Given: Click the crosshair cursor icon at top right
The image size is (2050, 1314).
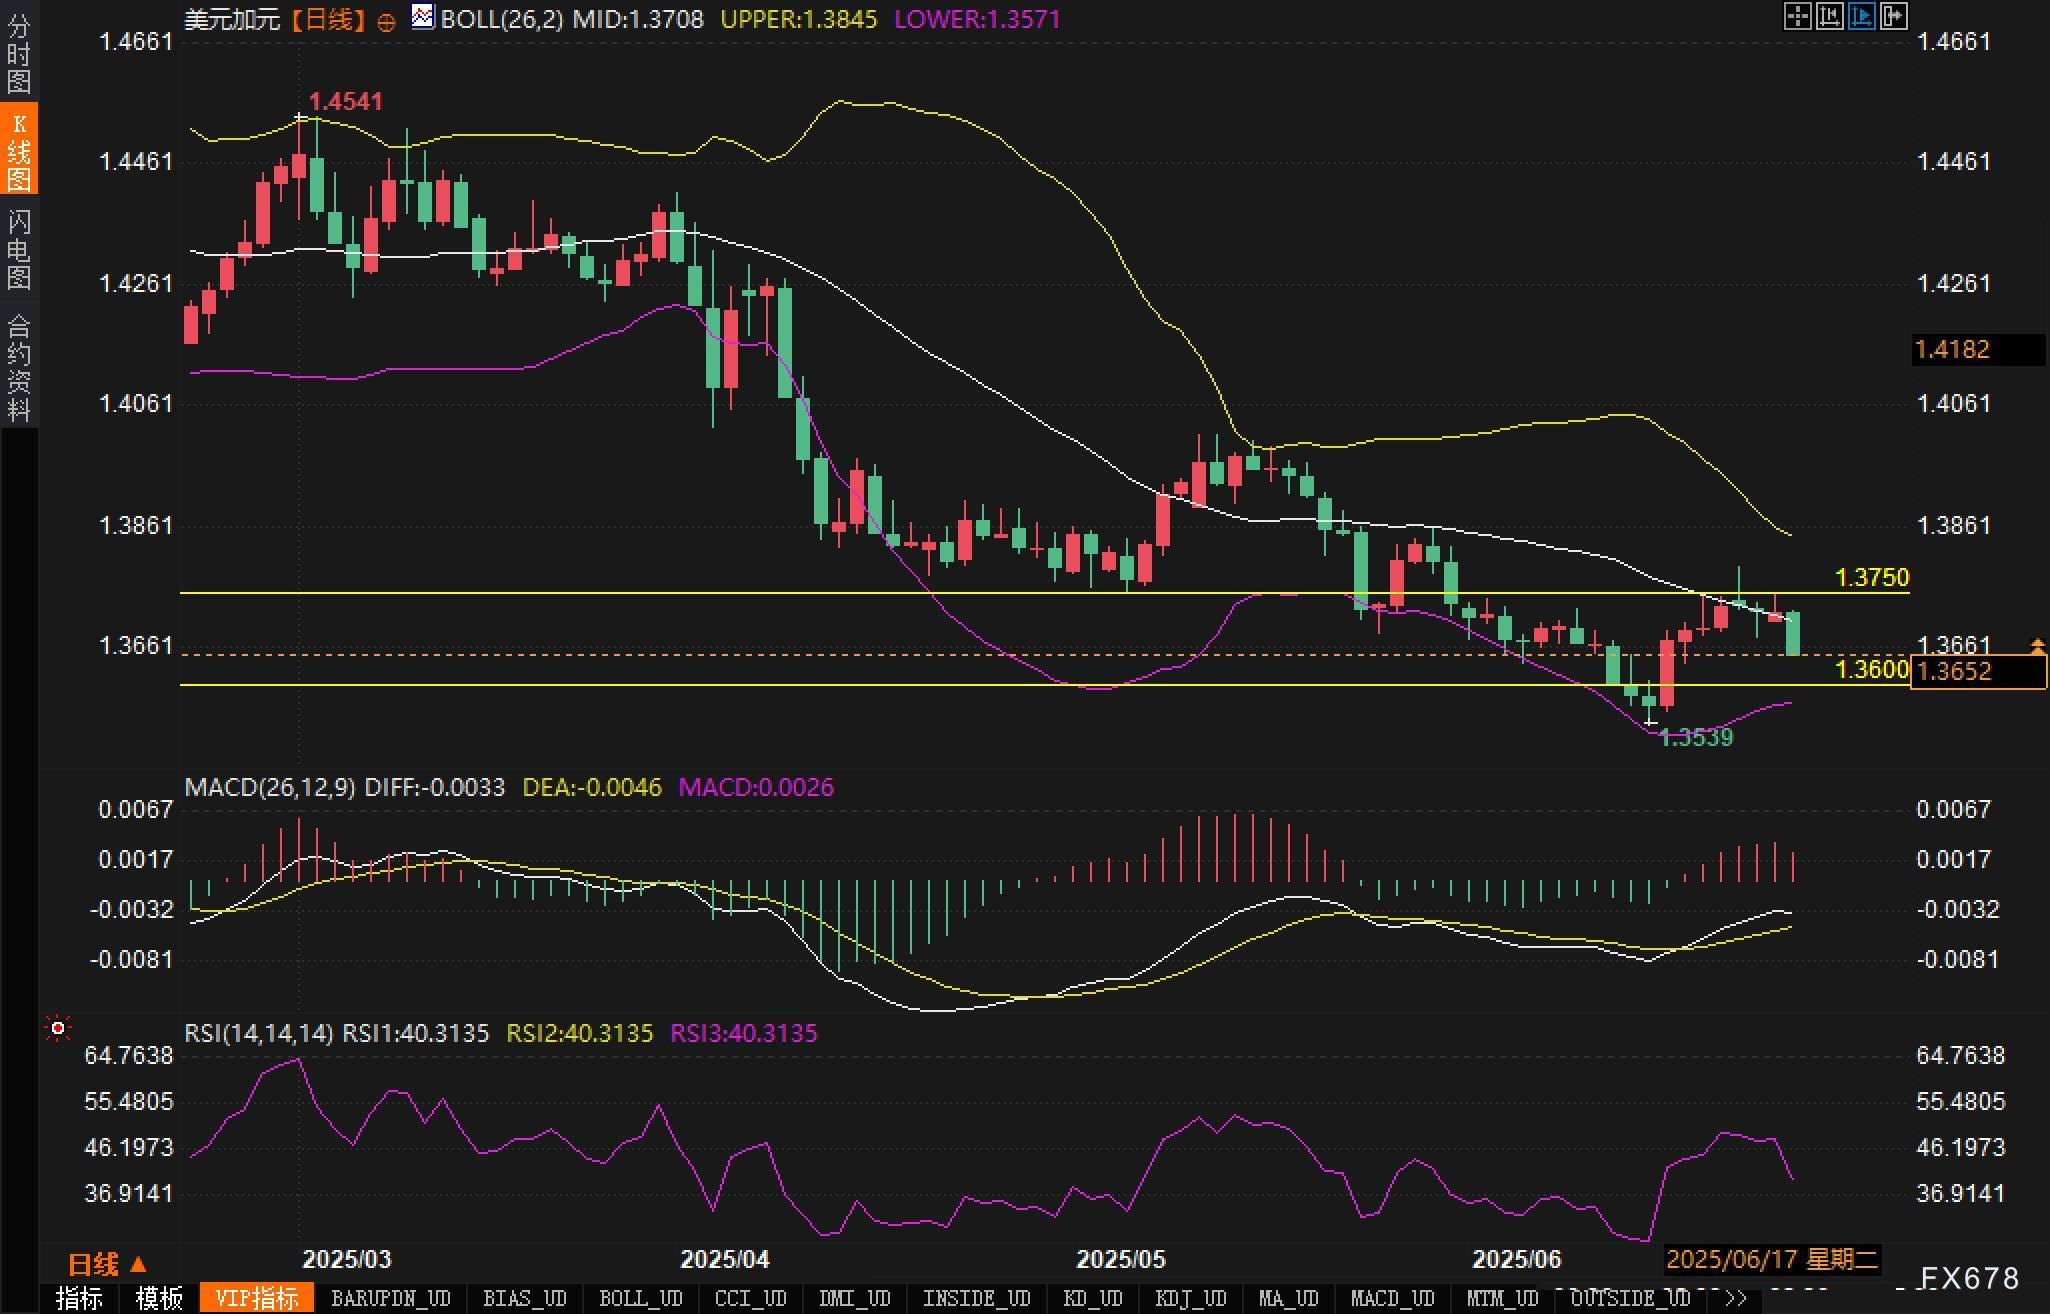Looking at the screenshot, I should 1797,16.
